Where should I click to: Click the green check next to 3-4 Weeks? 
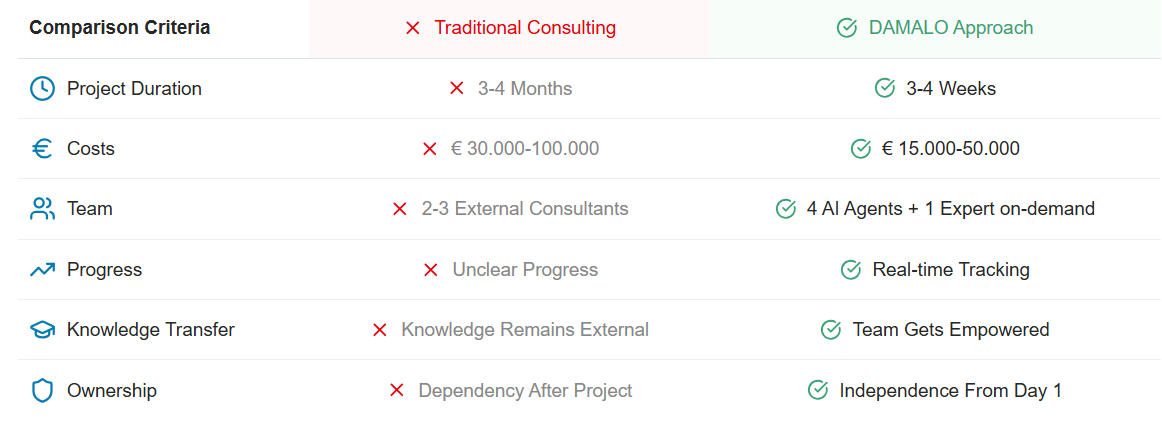[x=885, y=89]
